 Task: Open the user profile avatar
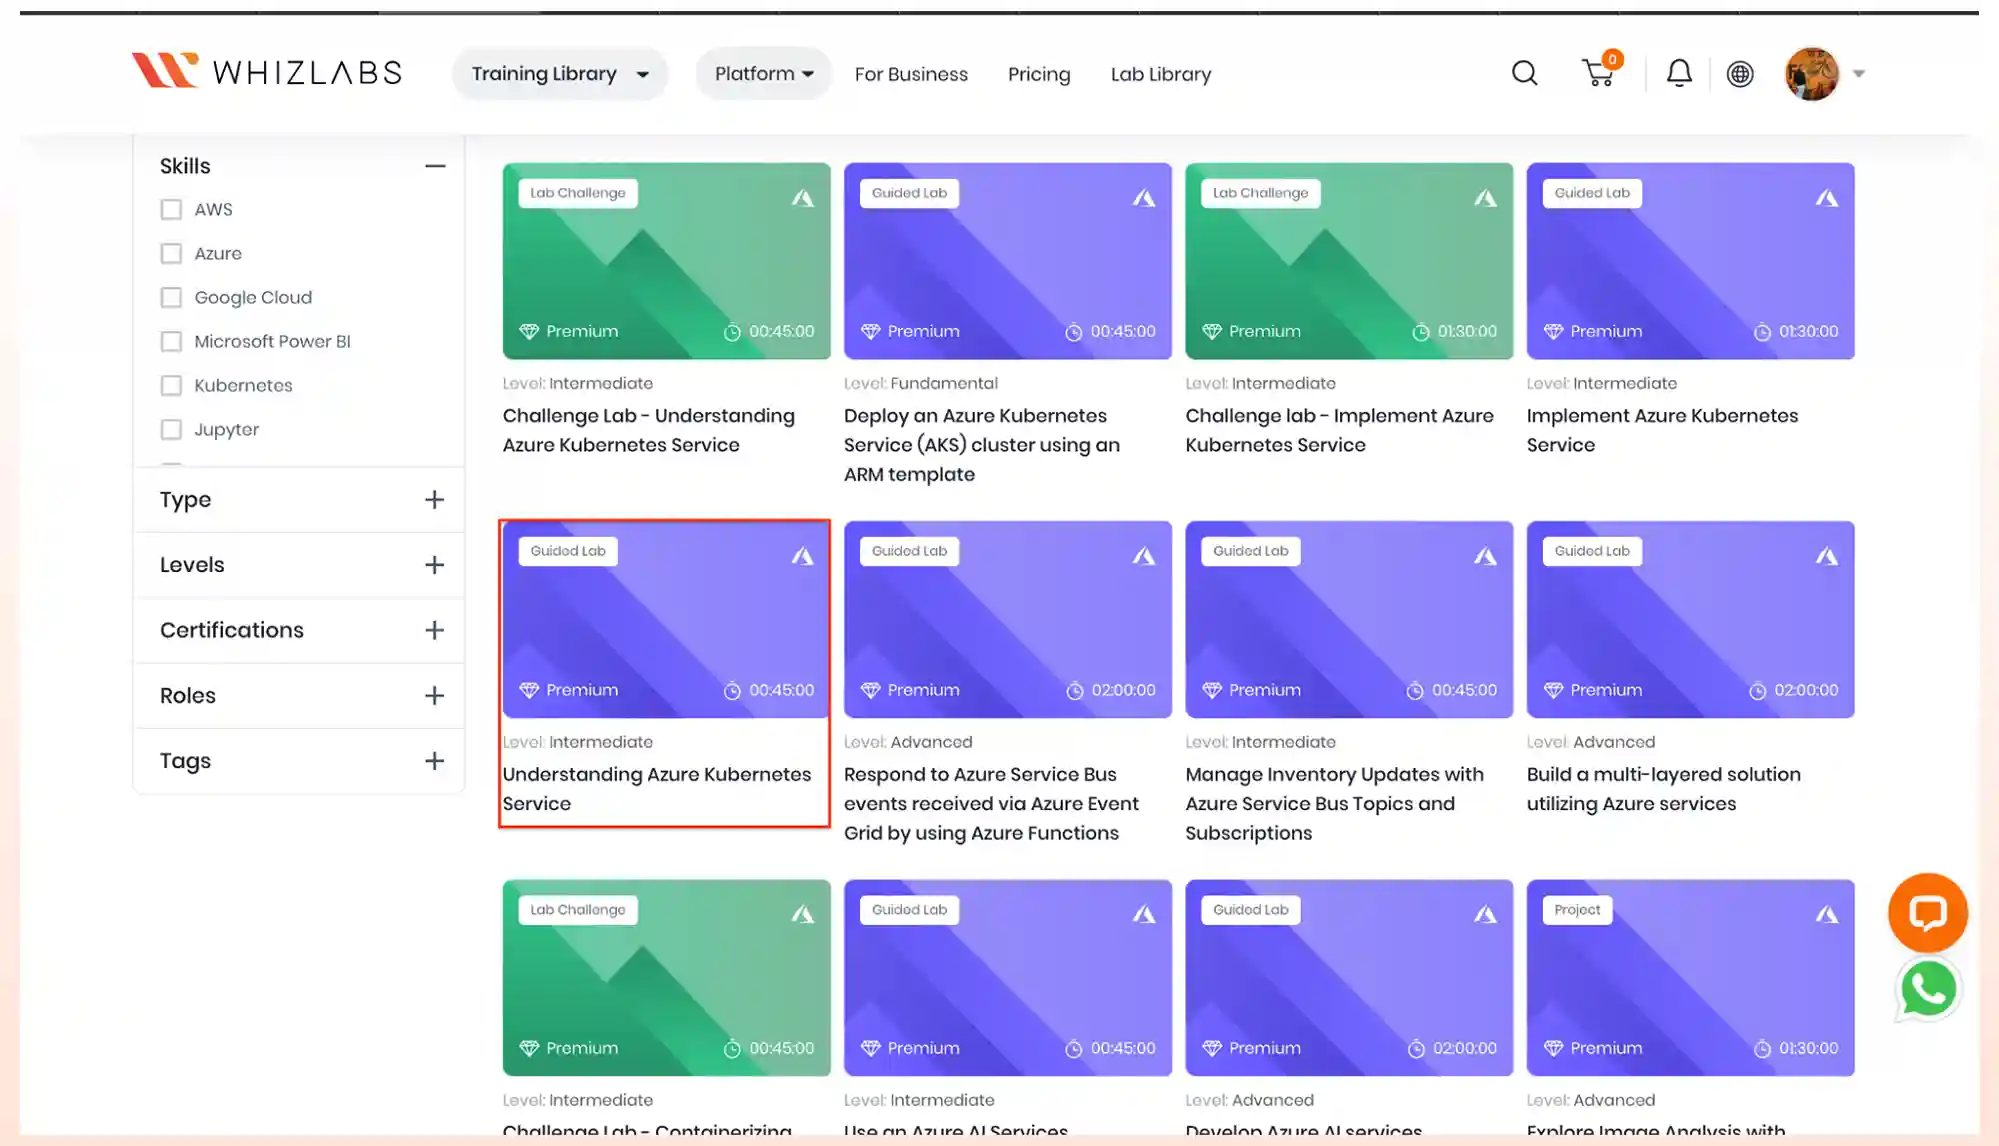click(1812, 73)
